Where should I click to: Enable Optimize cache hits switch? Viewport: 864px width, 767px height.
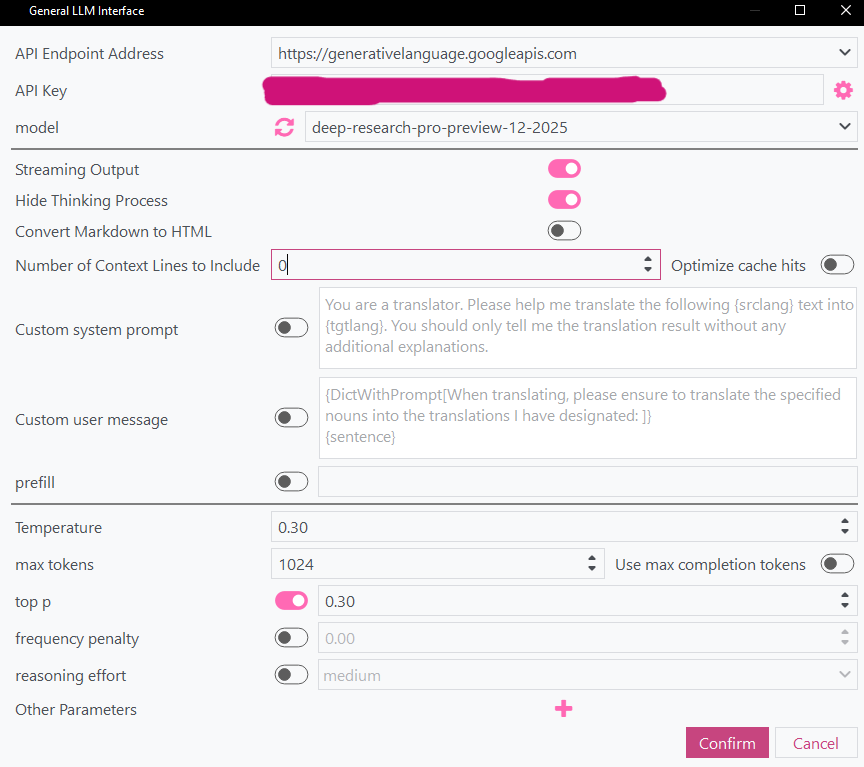point(837,265)
